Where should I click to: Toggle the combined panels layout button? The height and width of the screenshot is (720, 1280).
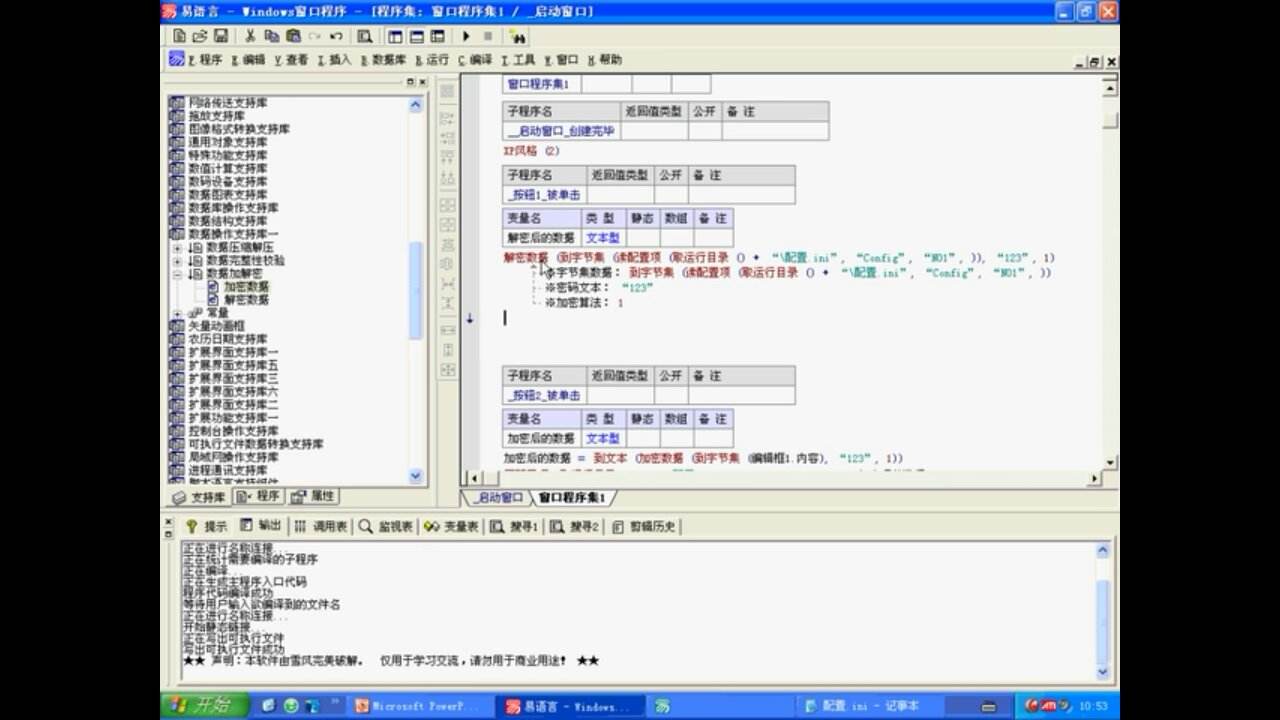(437, 36)
